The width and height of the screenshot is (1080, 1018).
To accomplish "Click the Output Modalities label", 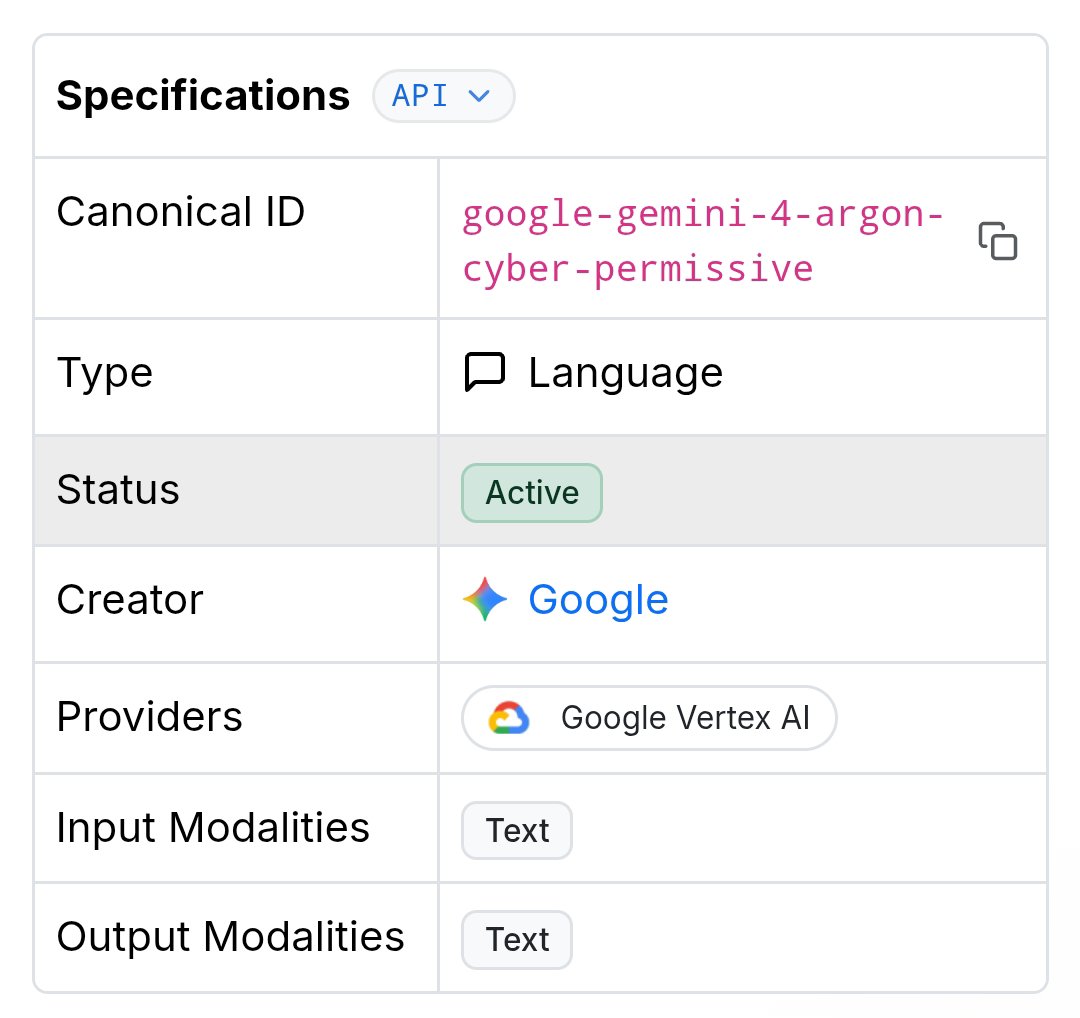I will pyautogui.click(x=230, y=937).
